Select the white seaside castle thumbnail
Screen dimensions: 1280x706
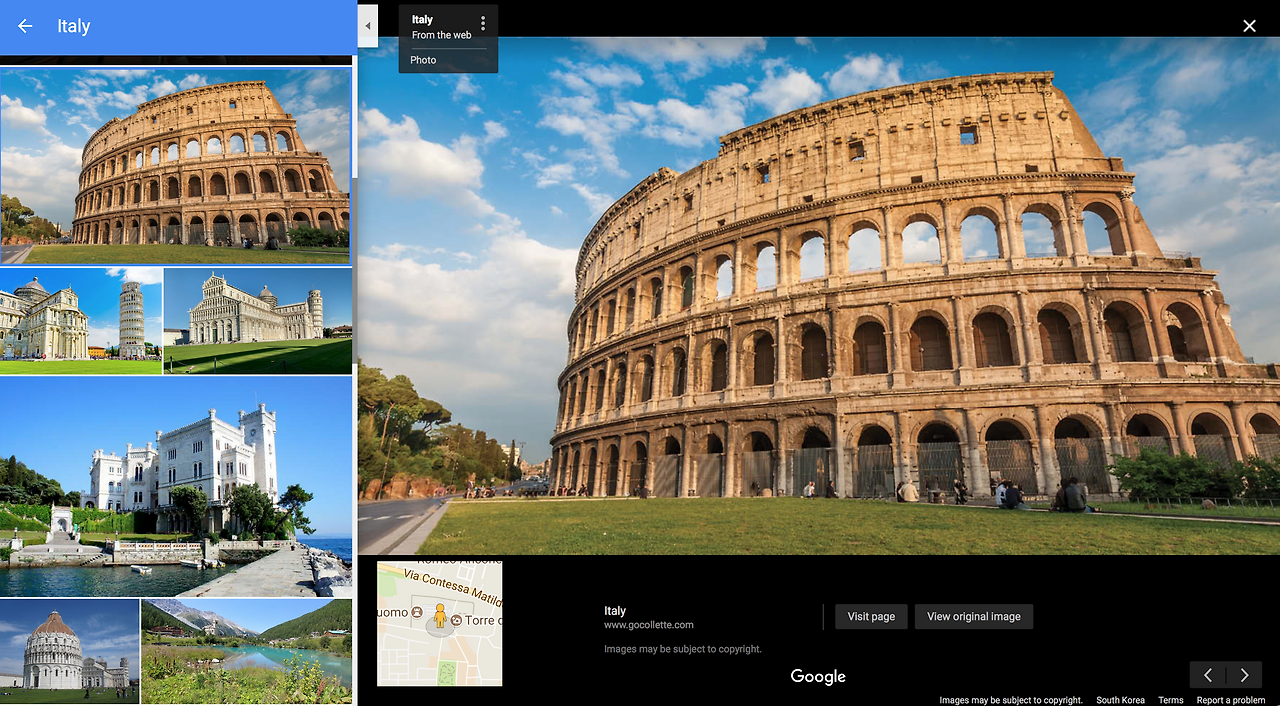pos(176,487)
